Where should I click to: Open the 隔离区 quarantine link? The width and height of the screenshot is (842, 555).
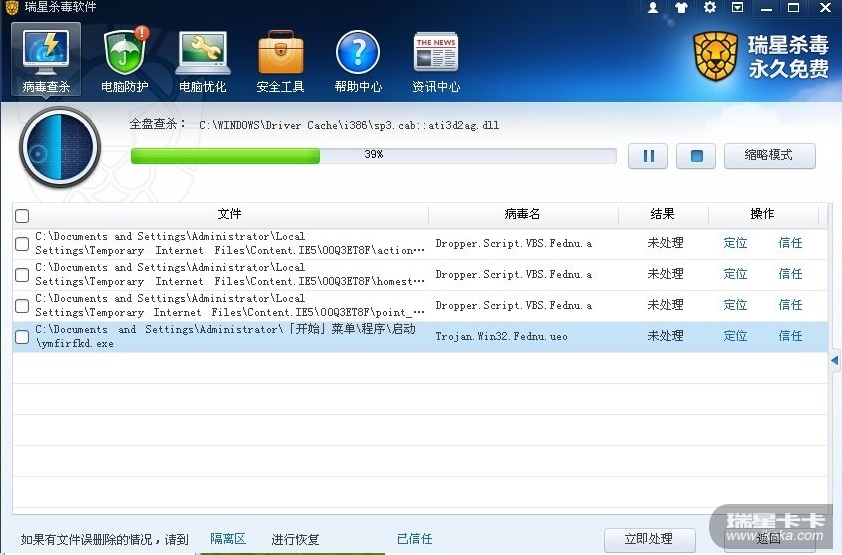pyautogui.click(x=228, y=539)
